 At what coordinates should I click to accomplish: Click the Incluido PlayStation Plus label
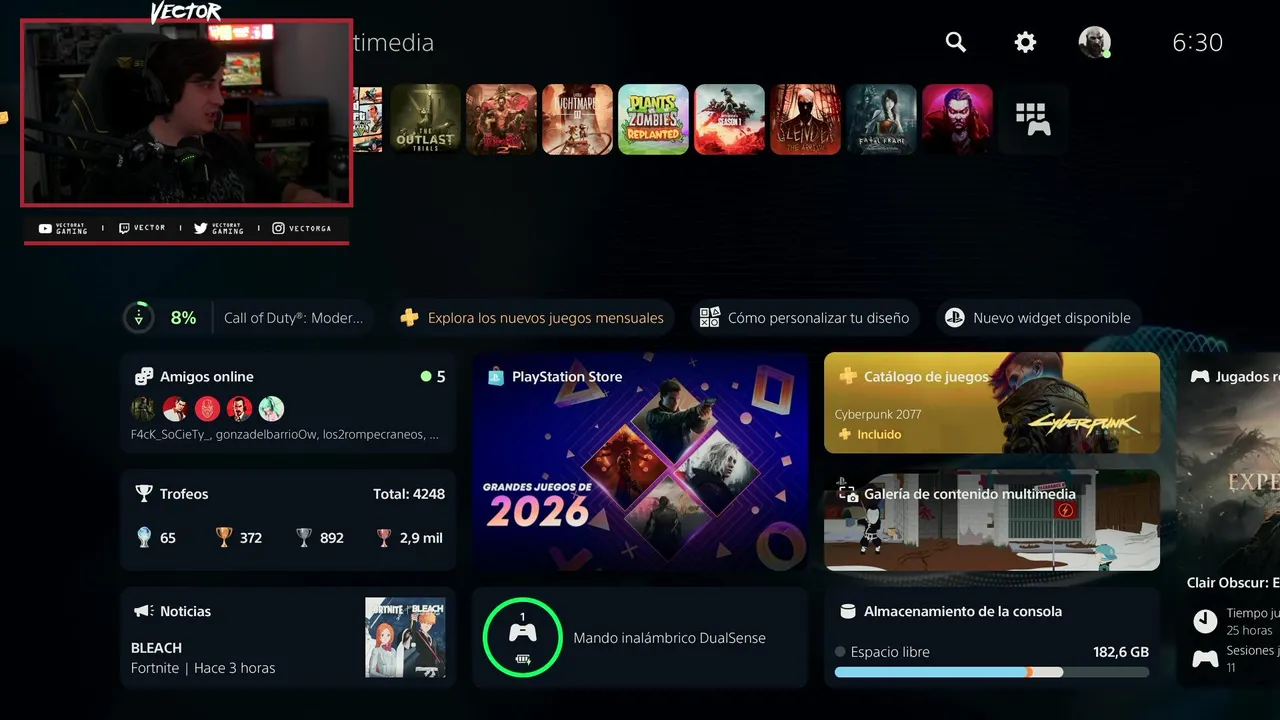coord(869,434)
